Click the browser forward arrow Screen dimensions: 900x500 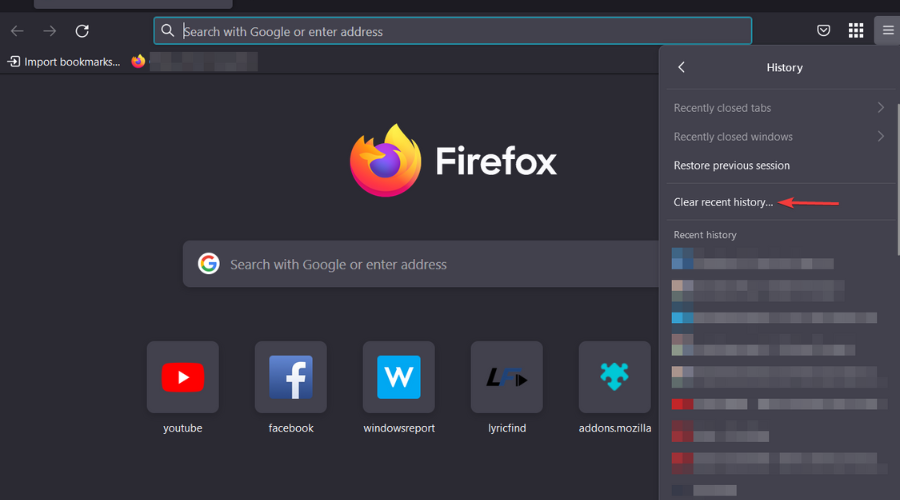click(50, 31)
